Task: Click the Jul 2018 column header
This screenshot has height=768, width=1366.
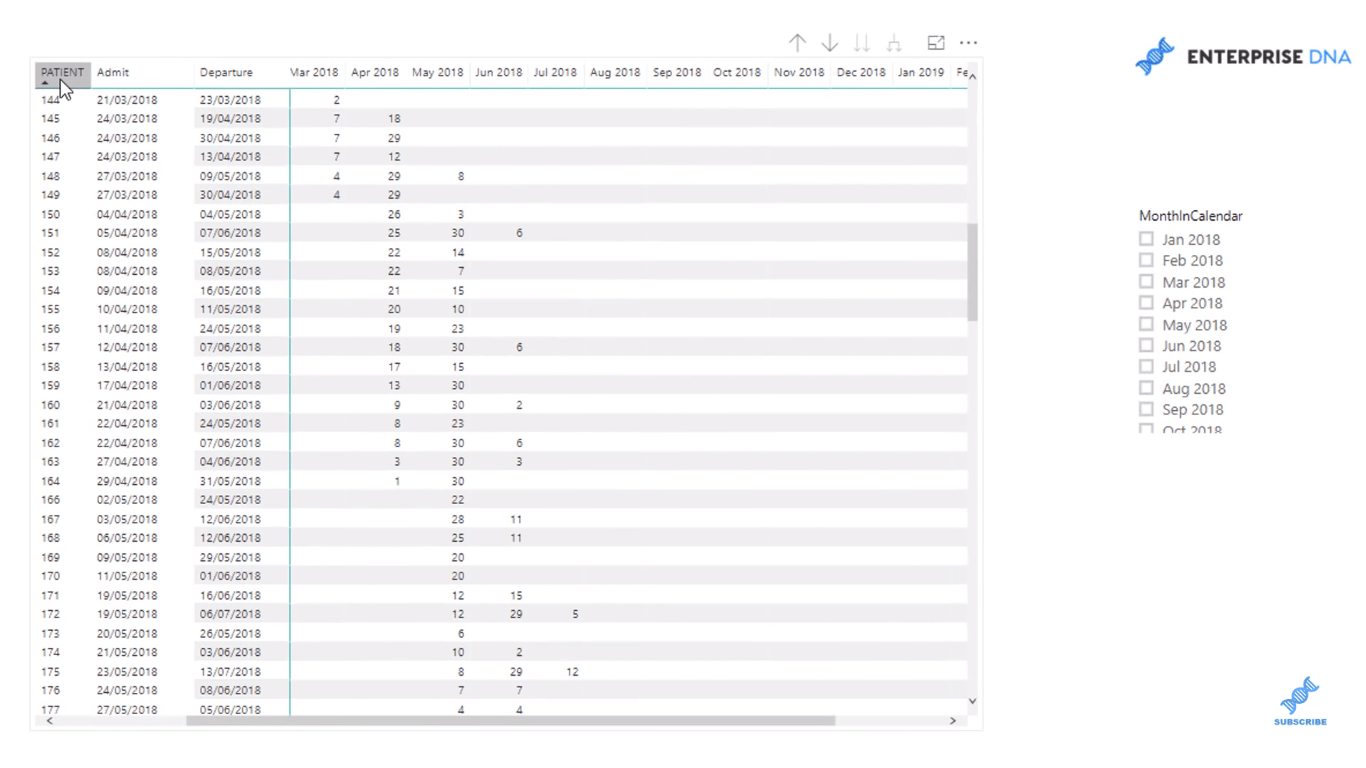Action: (x=555, y=72)
